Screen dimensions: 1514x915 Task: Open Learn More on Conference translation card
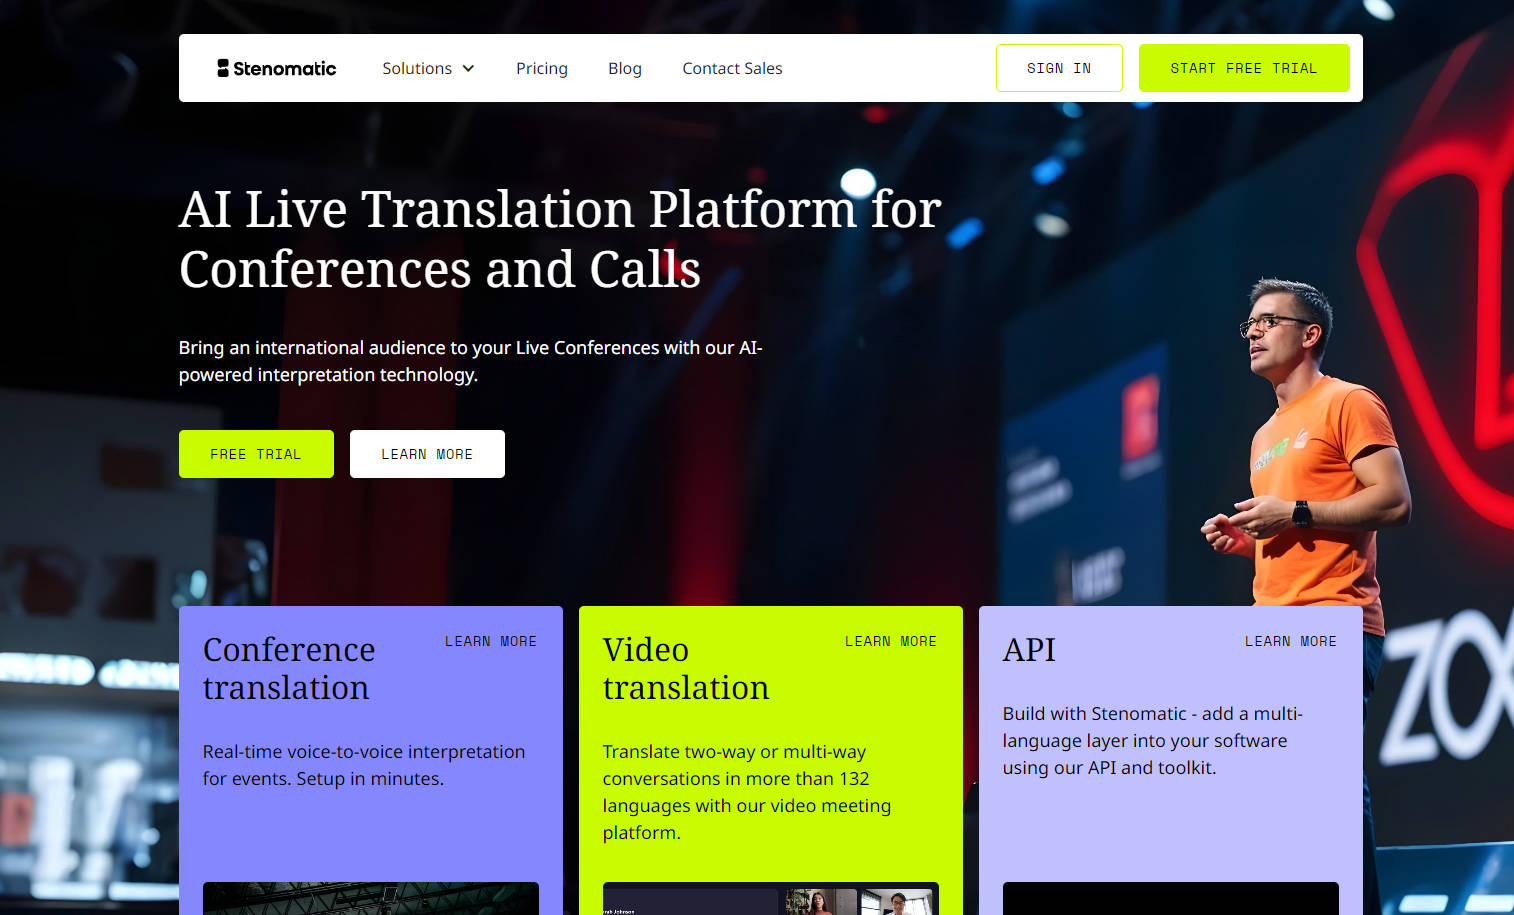click(x=490, y=642)
